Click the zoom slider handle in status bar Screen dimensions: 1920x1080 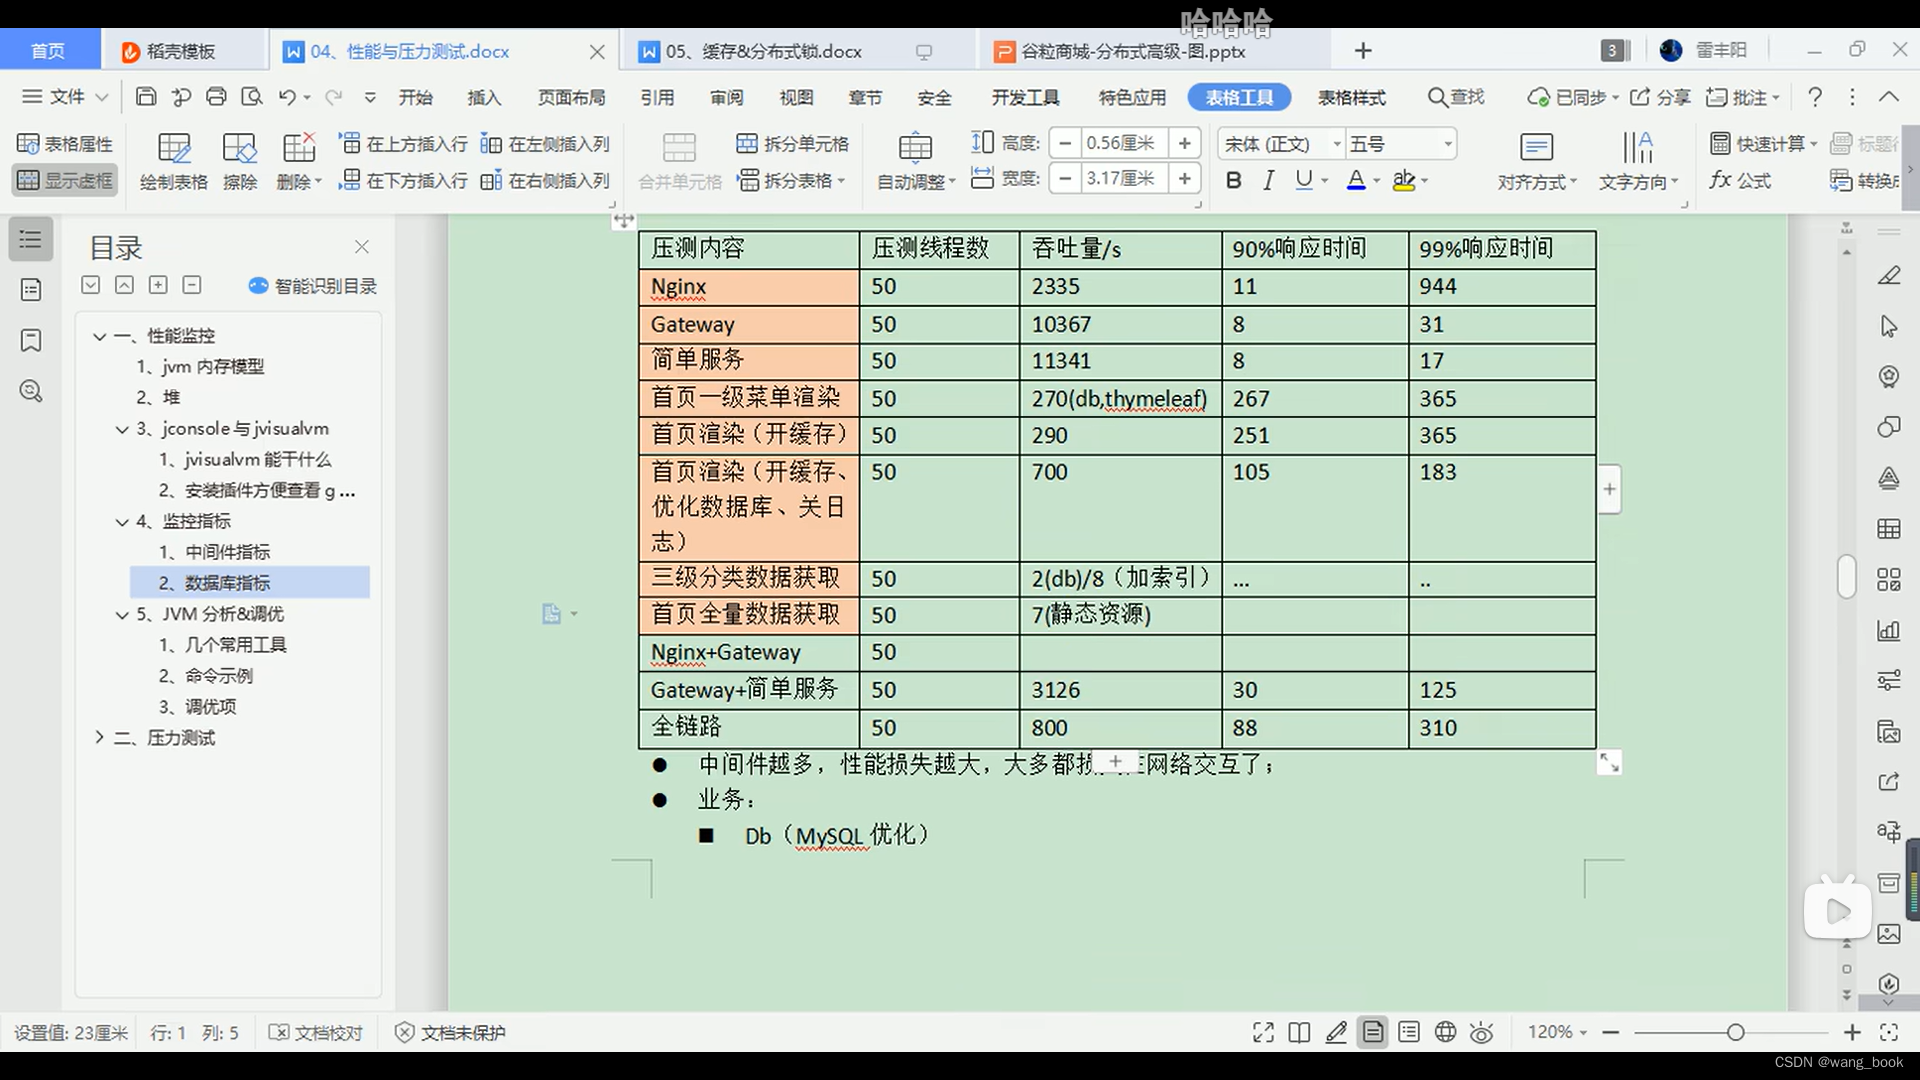tap(1735, 1032)
